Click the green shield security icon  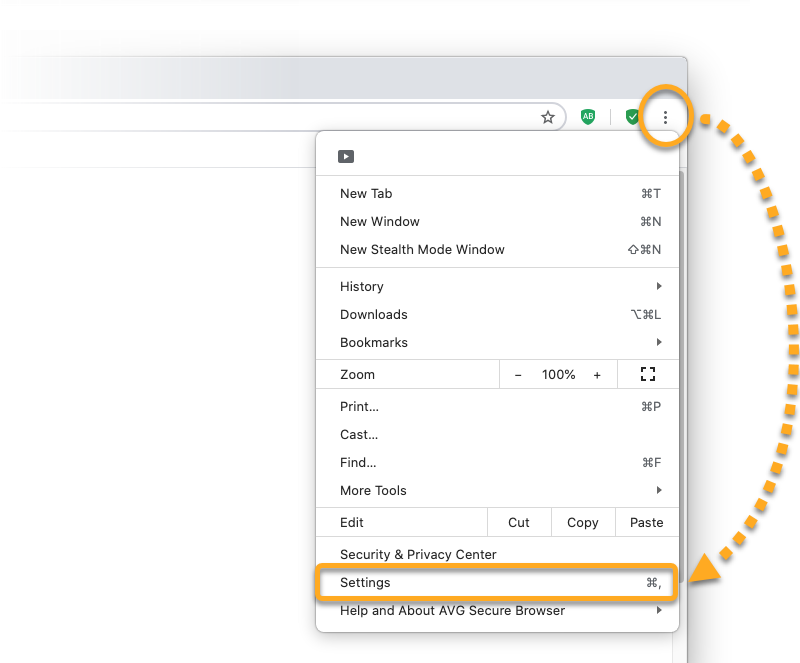tap(632, 117)
